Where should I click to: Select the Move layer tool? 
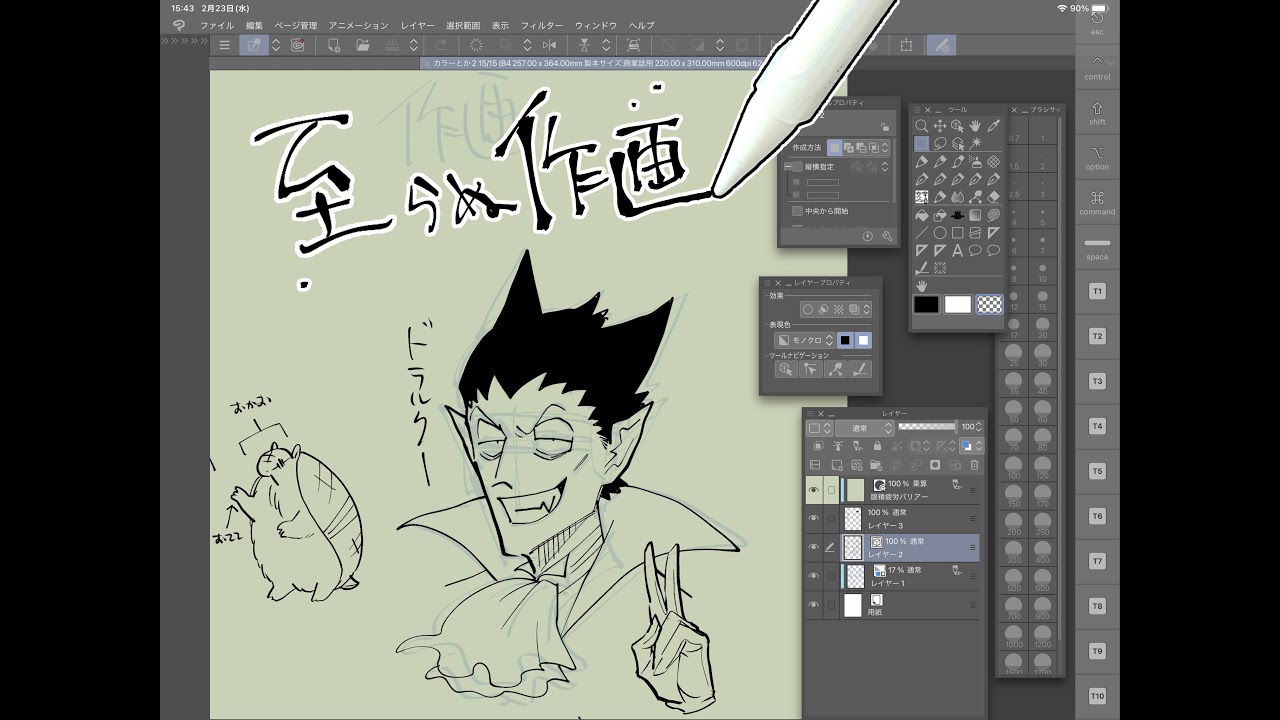click(x=939, y=126)
